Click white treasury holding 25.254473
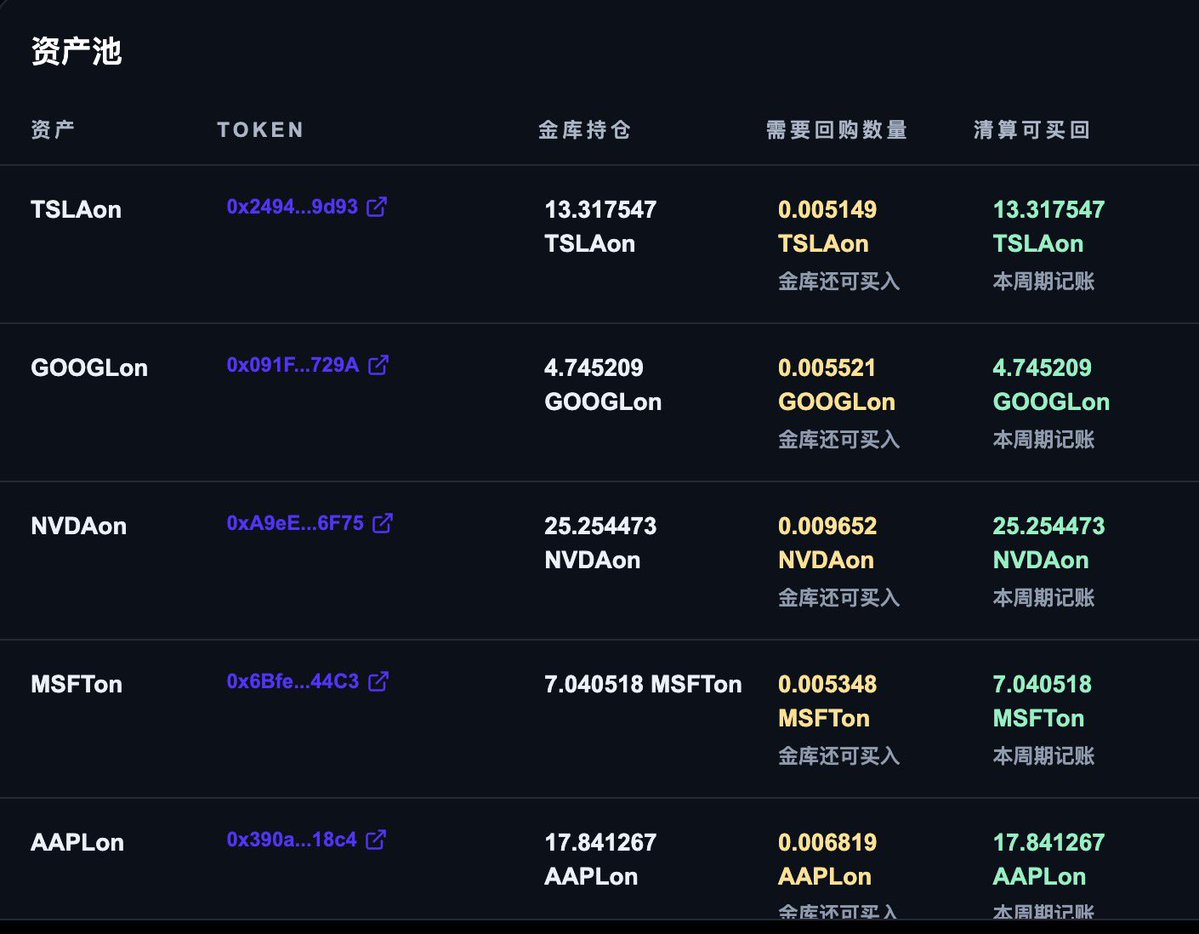The width and height of the screenshot is (1199, 934). (x=600, y=526)
